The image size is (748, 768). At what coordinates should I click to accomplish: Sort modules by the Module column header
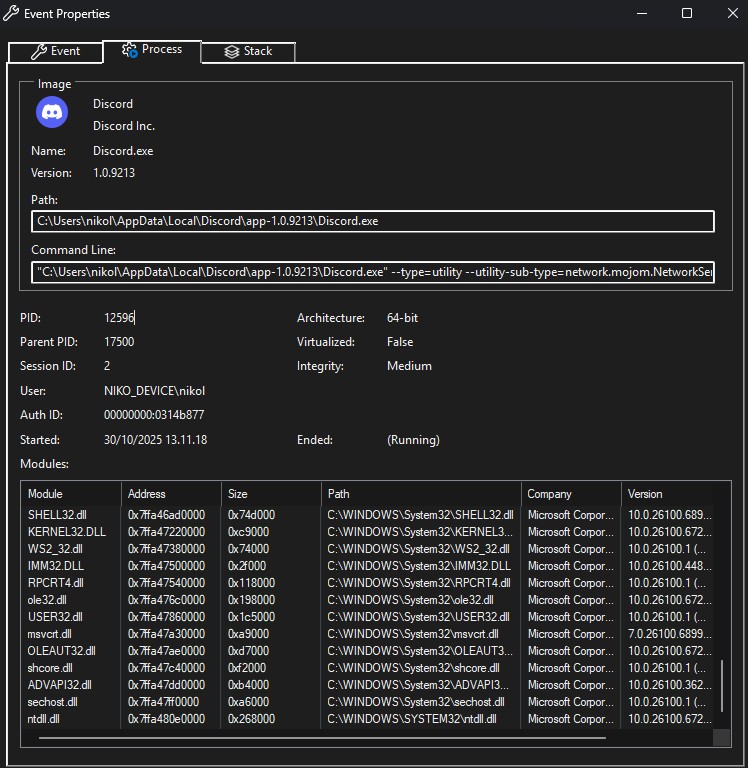72,494
